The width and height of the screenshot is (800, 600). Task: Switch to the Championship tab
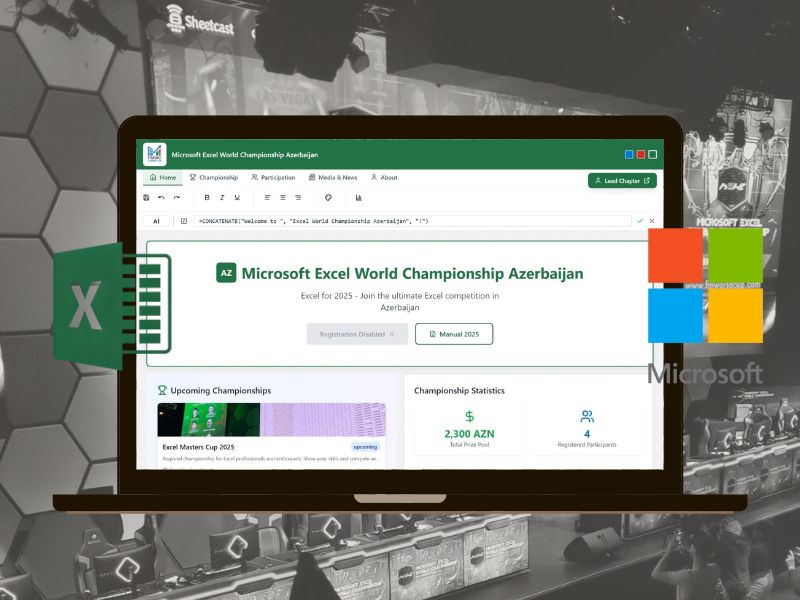coord(213,177)
